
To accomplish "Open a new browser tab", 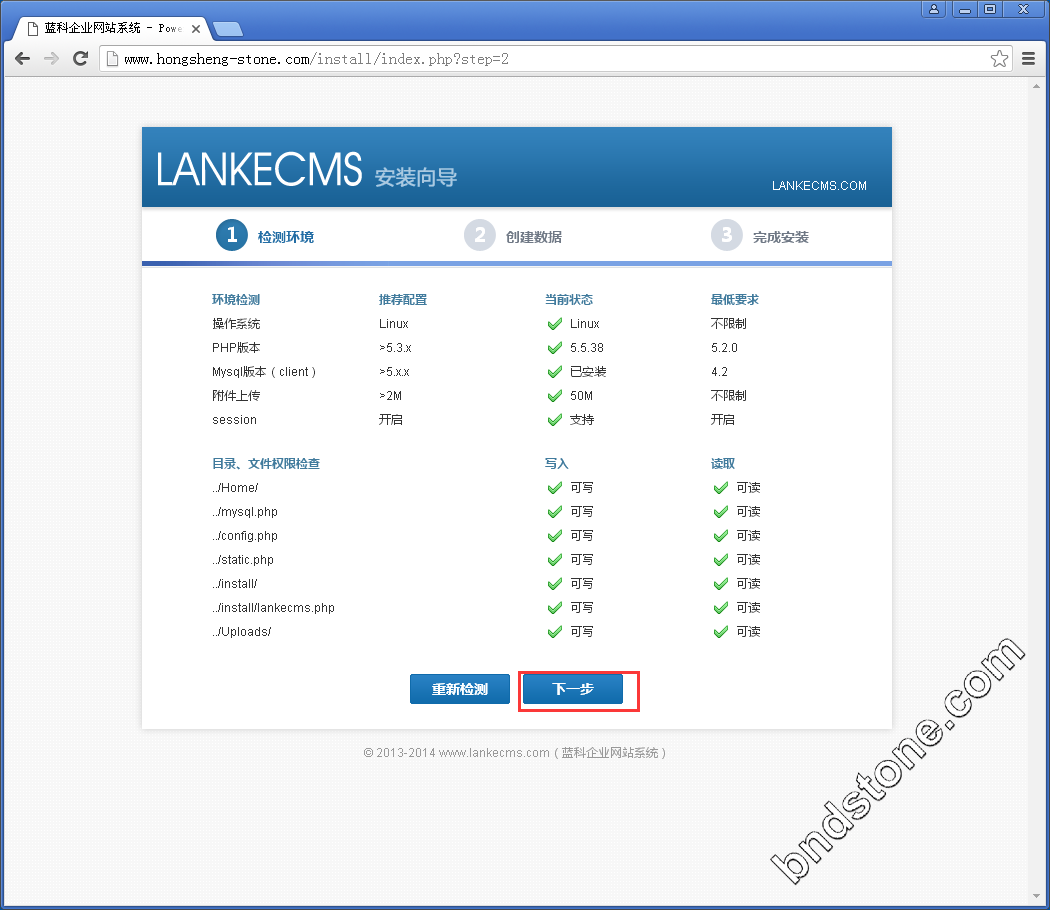I will (228, 29).
